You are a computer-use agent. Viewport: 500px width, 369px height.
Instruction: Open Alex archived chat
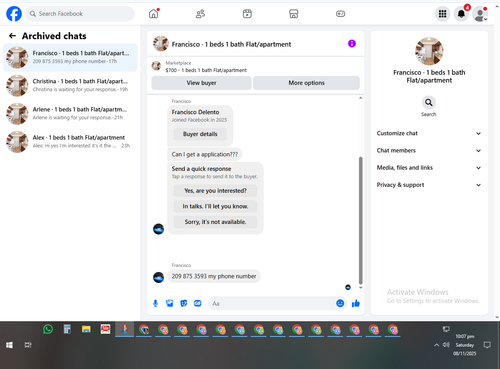[x=70, y=142]
